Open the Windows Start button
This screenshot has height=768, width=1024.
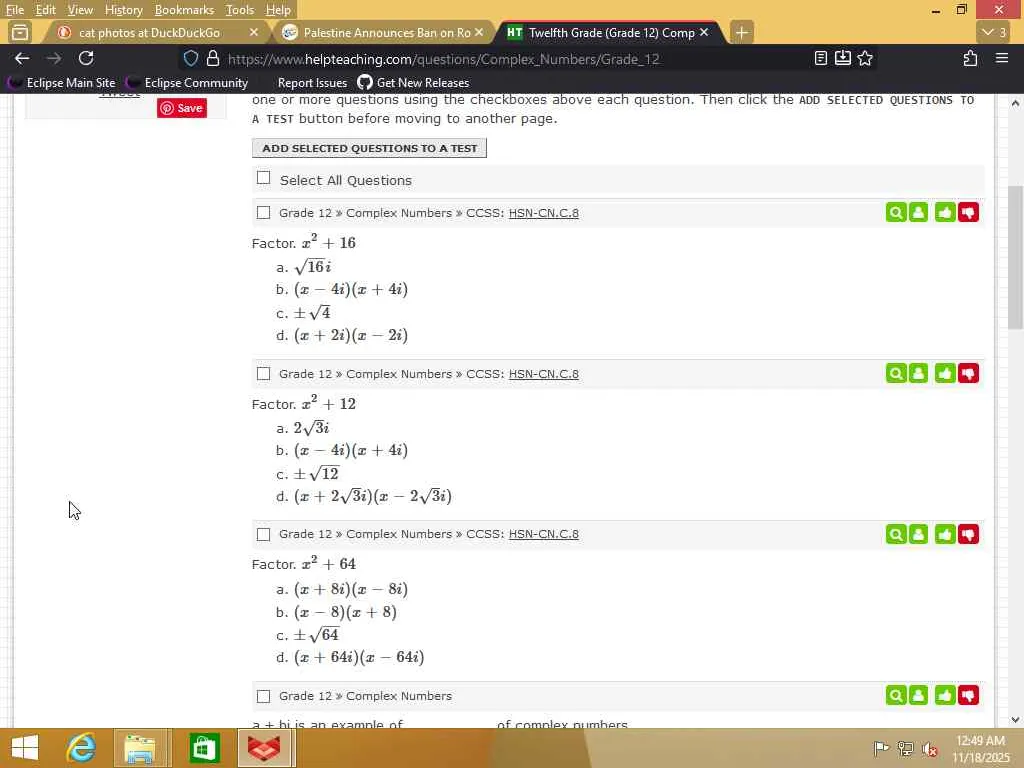coord(25,748)
